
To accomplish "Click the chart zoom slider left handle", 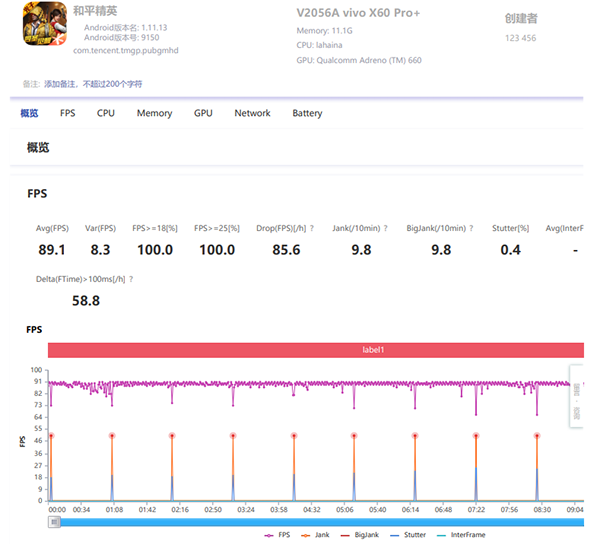I will tap(55, 522).
